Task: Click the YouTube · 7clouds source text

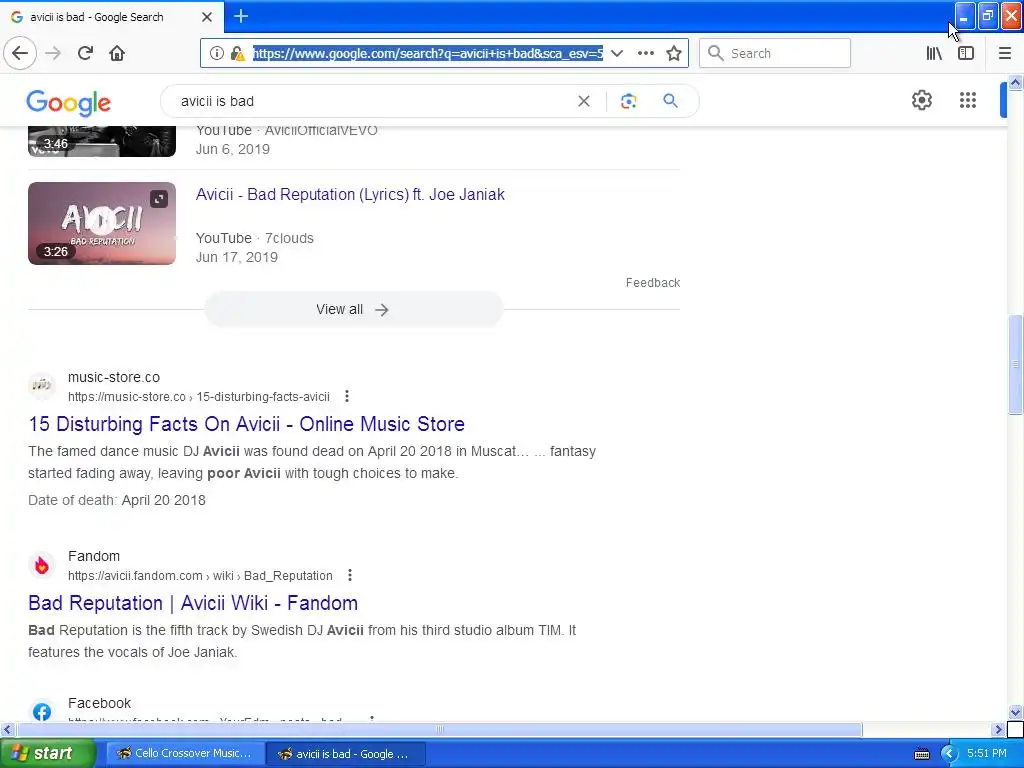Action: [x=255, y=238]
